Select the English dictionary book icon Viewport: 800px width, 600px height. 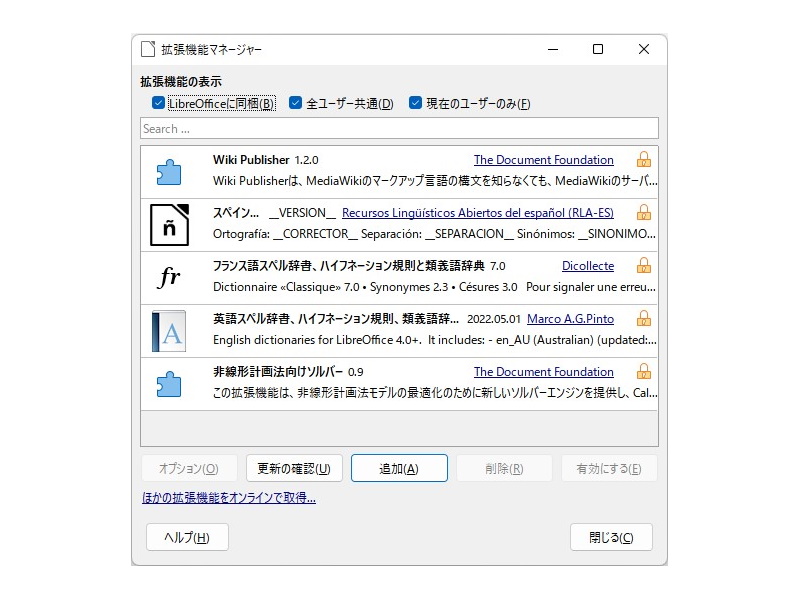pos(169,331)
